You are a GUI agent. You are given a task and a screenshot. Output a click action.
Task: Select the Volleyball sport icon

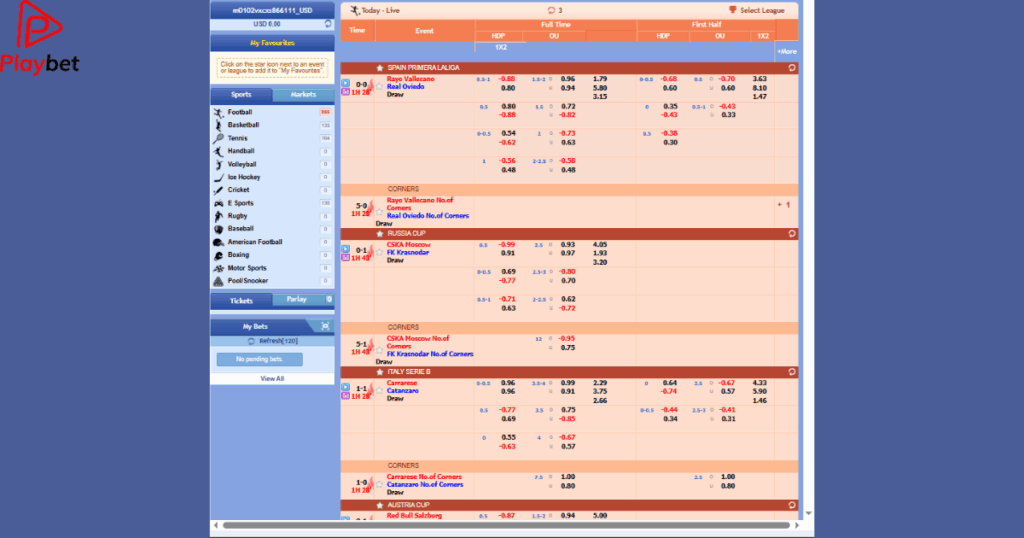coord(219,165)
